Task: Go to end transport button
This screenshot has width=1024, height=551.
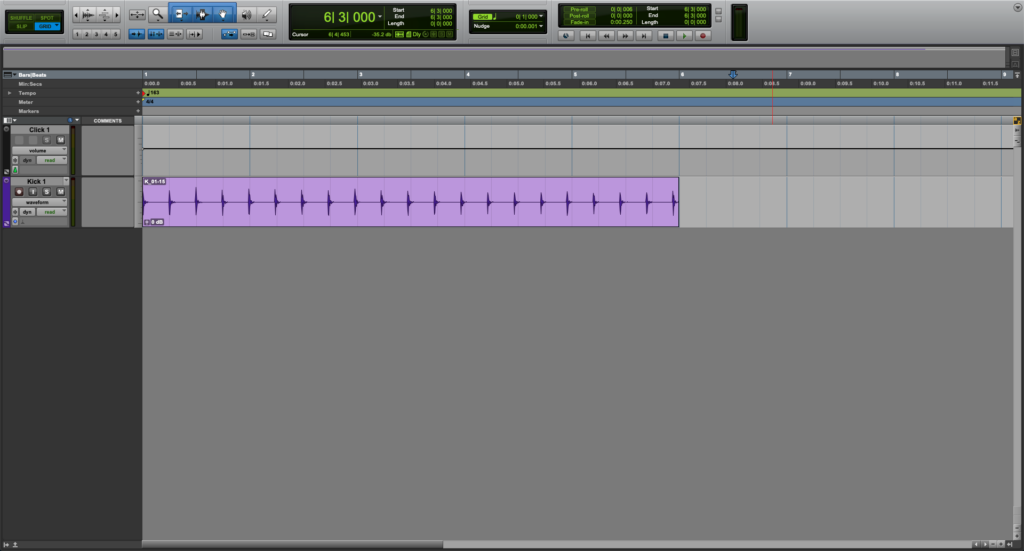Action: (x=645, y=36)
